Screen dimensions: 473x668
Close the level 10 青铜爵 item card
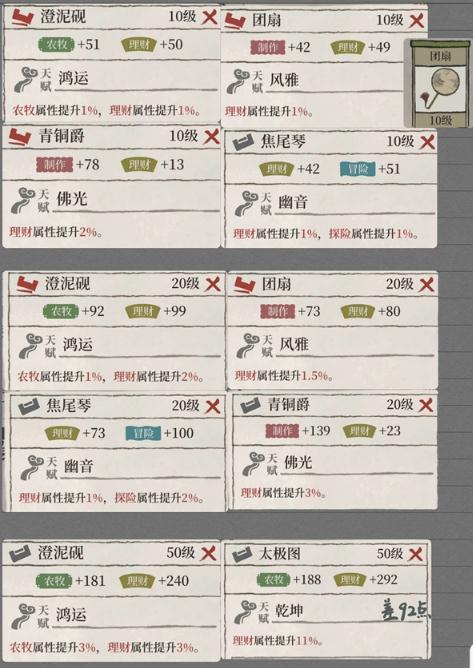211,137
